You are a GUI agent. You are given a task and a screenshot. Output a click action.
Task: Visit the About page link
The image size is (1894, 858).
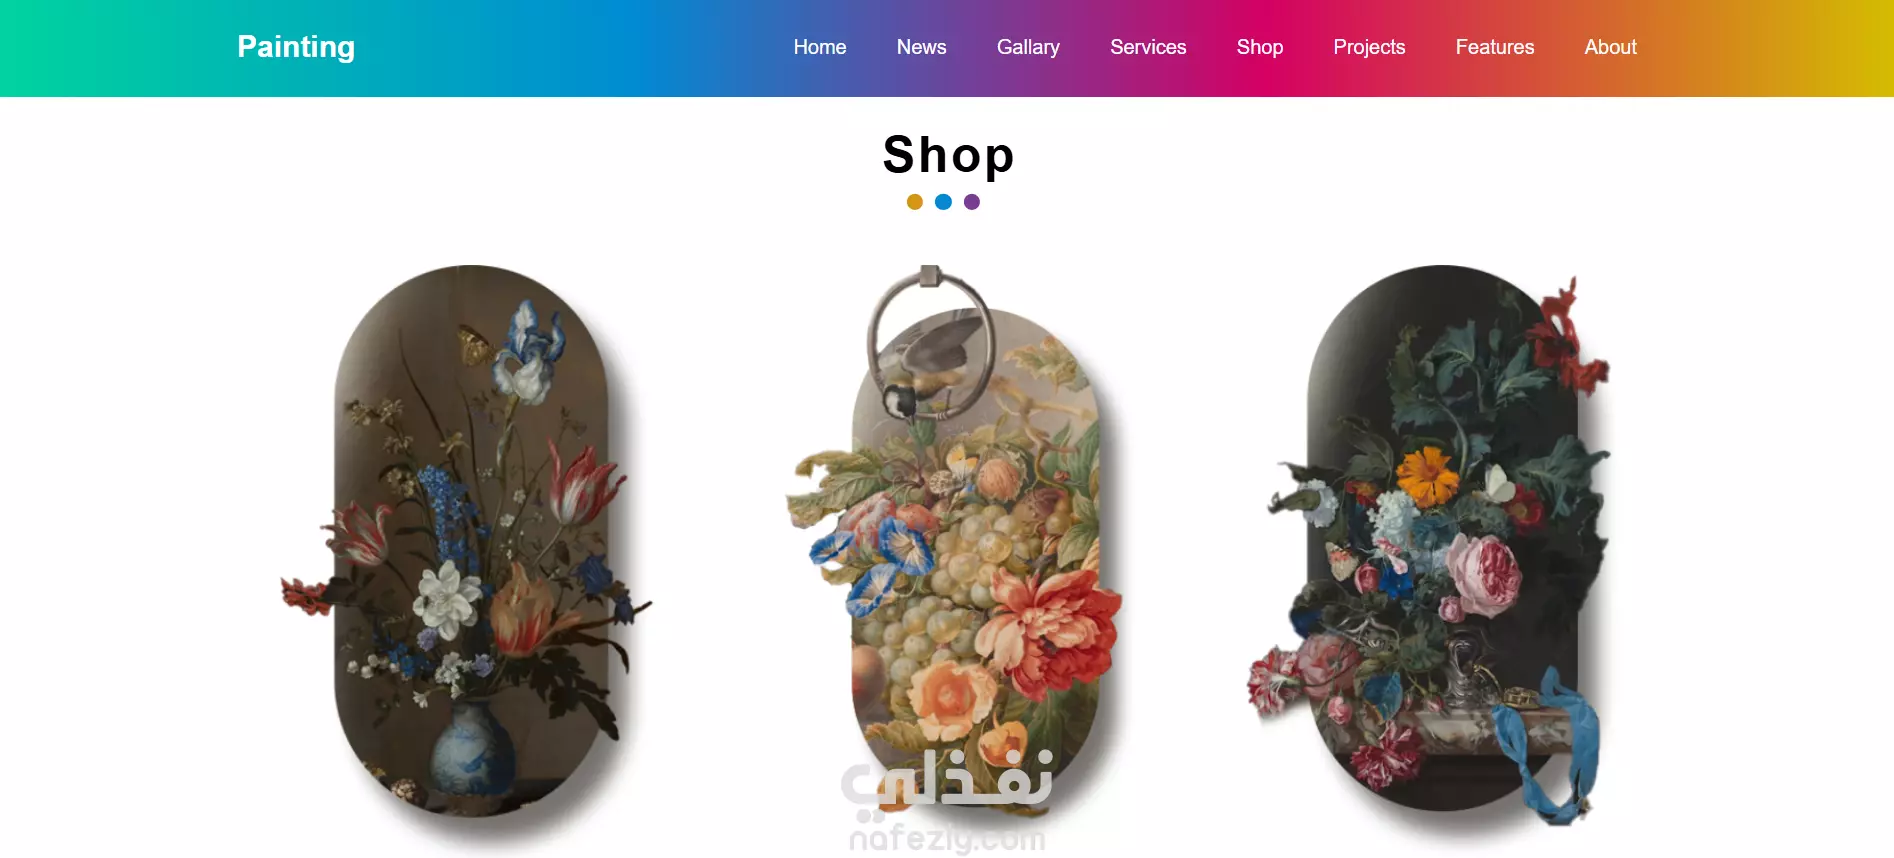[x=1610, y=47]
